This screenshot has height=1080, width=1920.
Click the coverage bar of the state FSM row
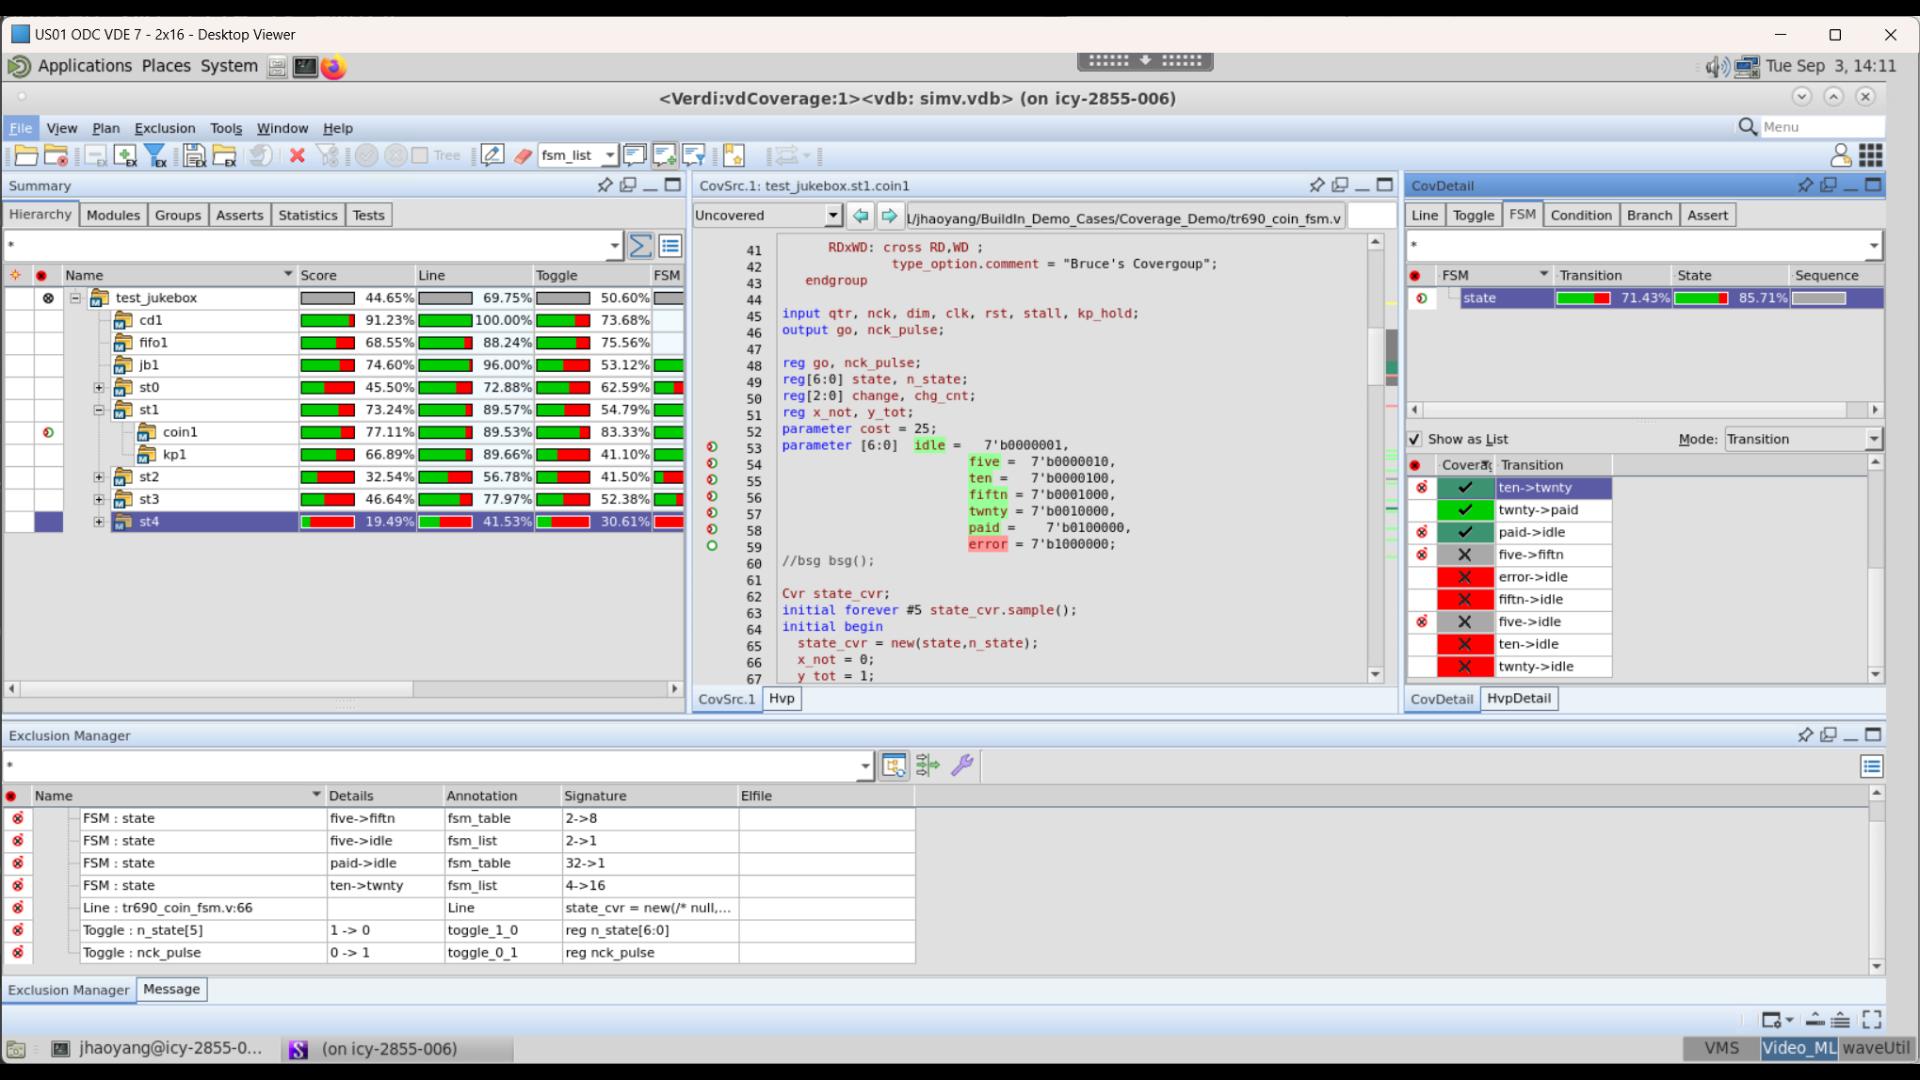point(1583,298)
